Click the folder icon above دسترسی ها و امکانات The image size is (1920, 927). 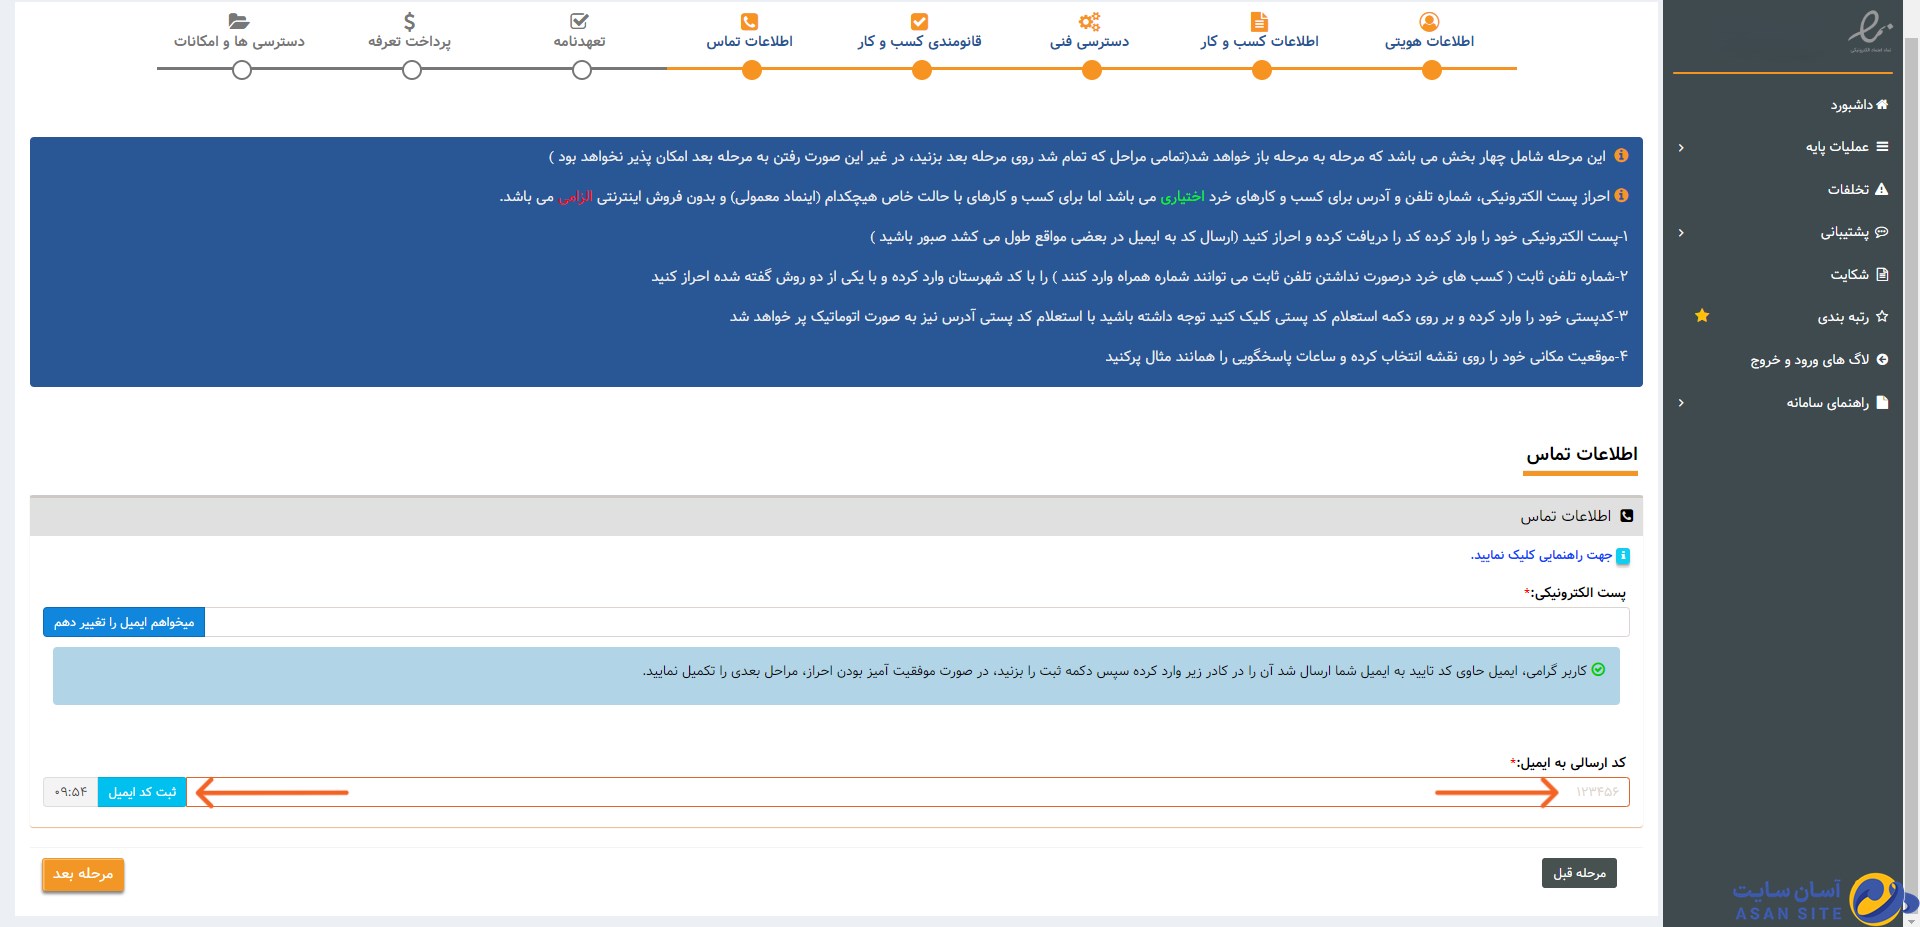click(x=238, y=21)
